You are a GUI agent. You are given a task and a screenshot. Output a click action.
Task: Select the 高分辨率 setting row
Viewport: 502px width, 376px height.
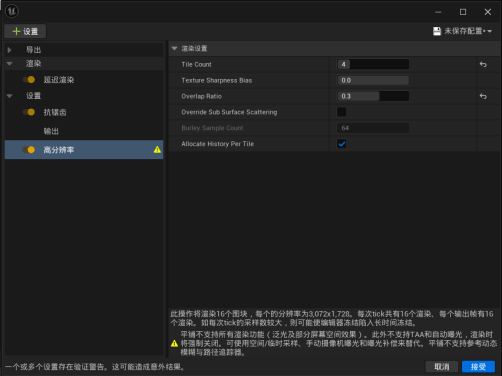(x=84, y=150)
